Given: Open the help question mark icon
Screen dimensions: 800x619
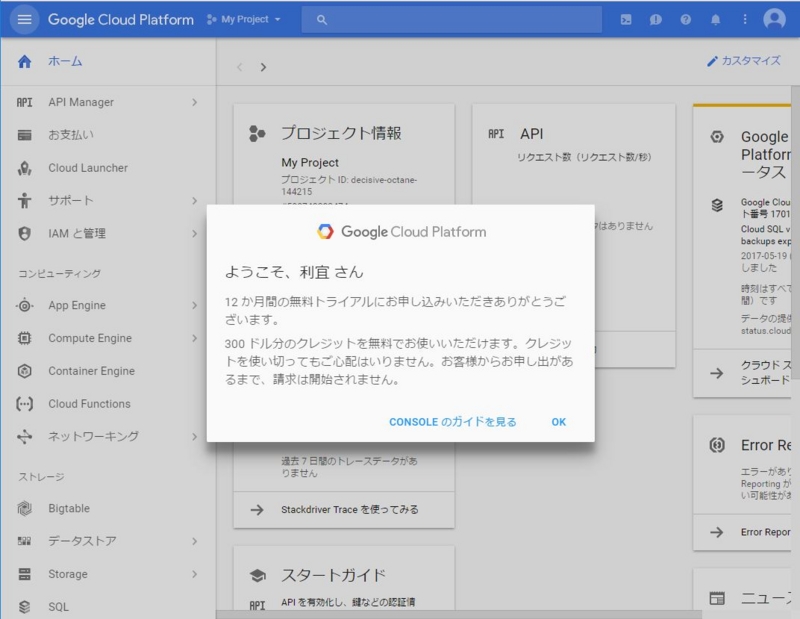Looking at the screenshot, I should point(686,20).
